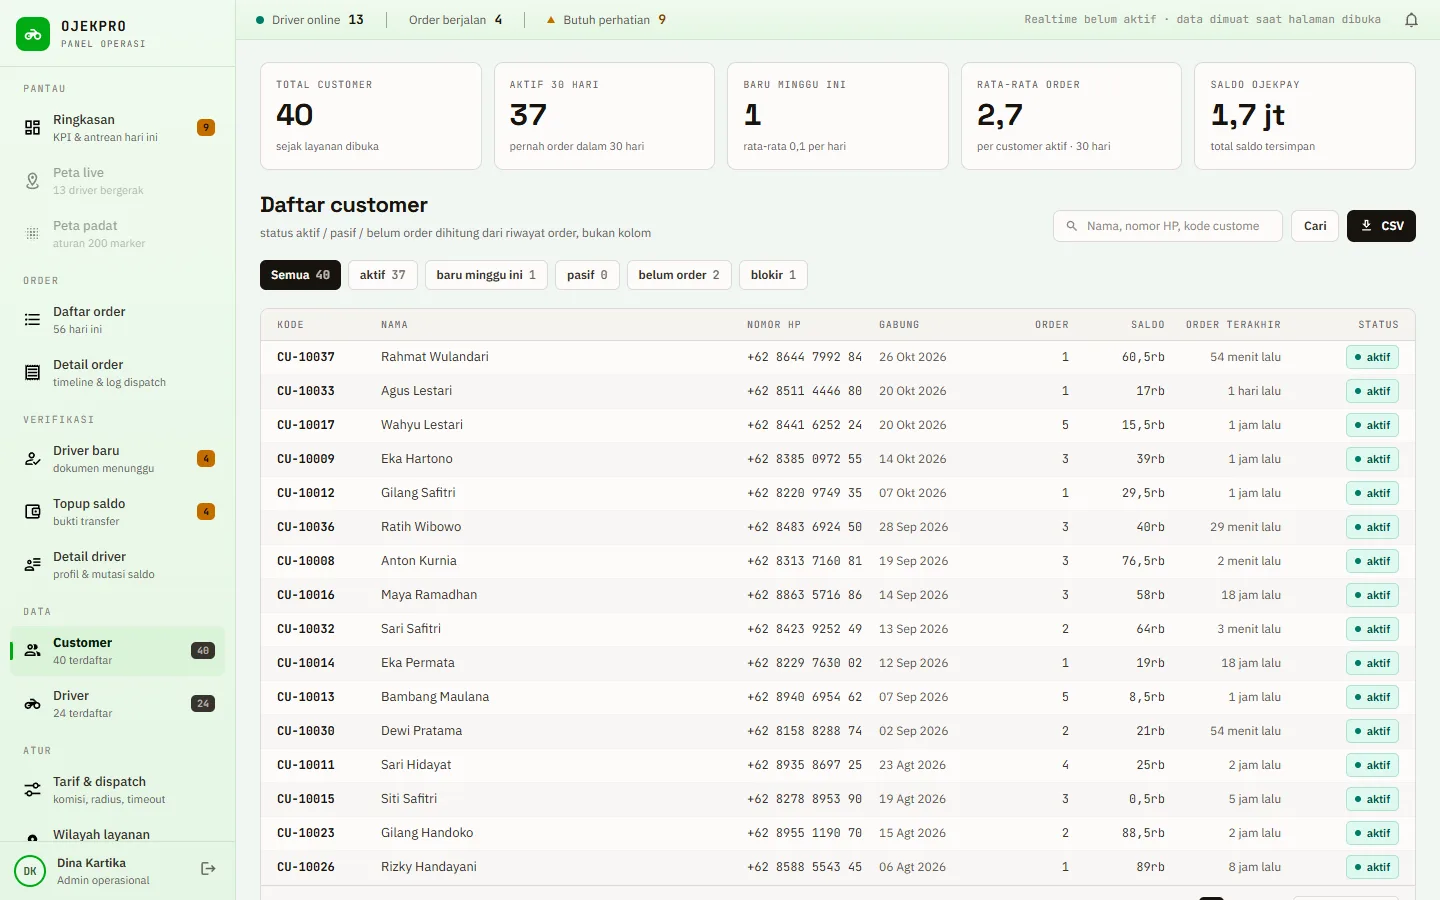Click customer code CU-10037

tap(306, 357)
